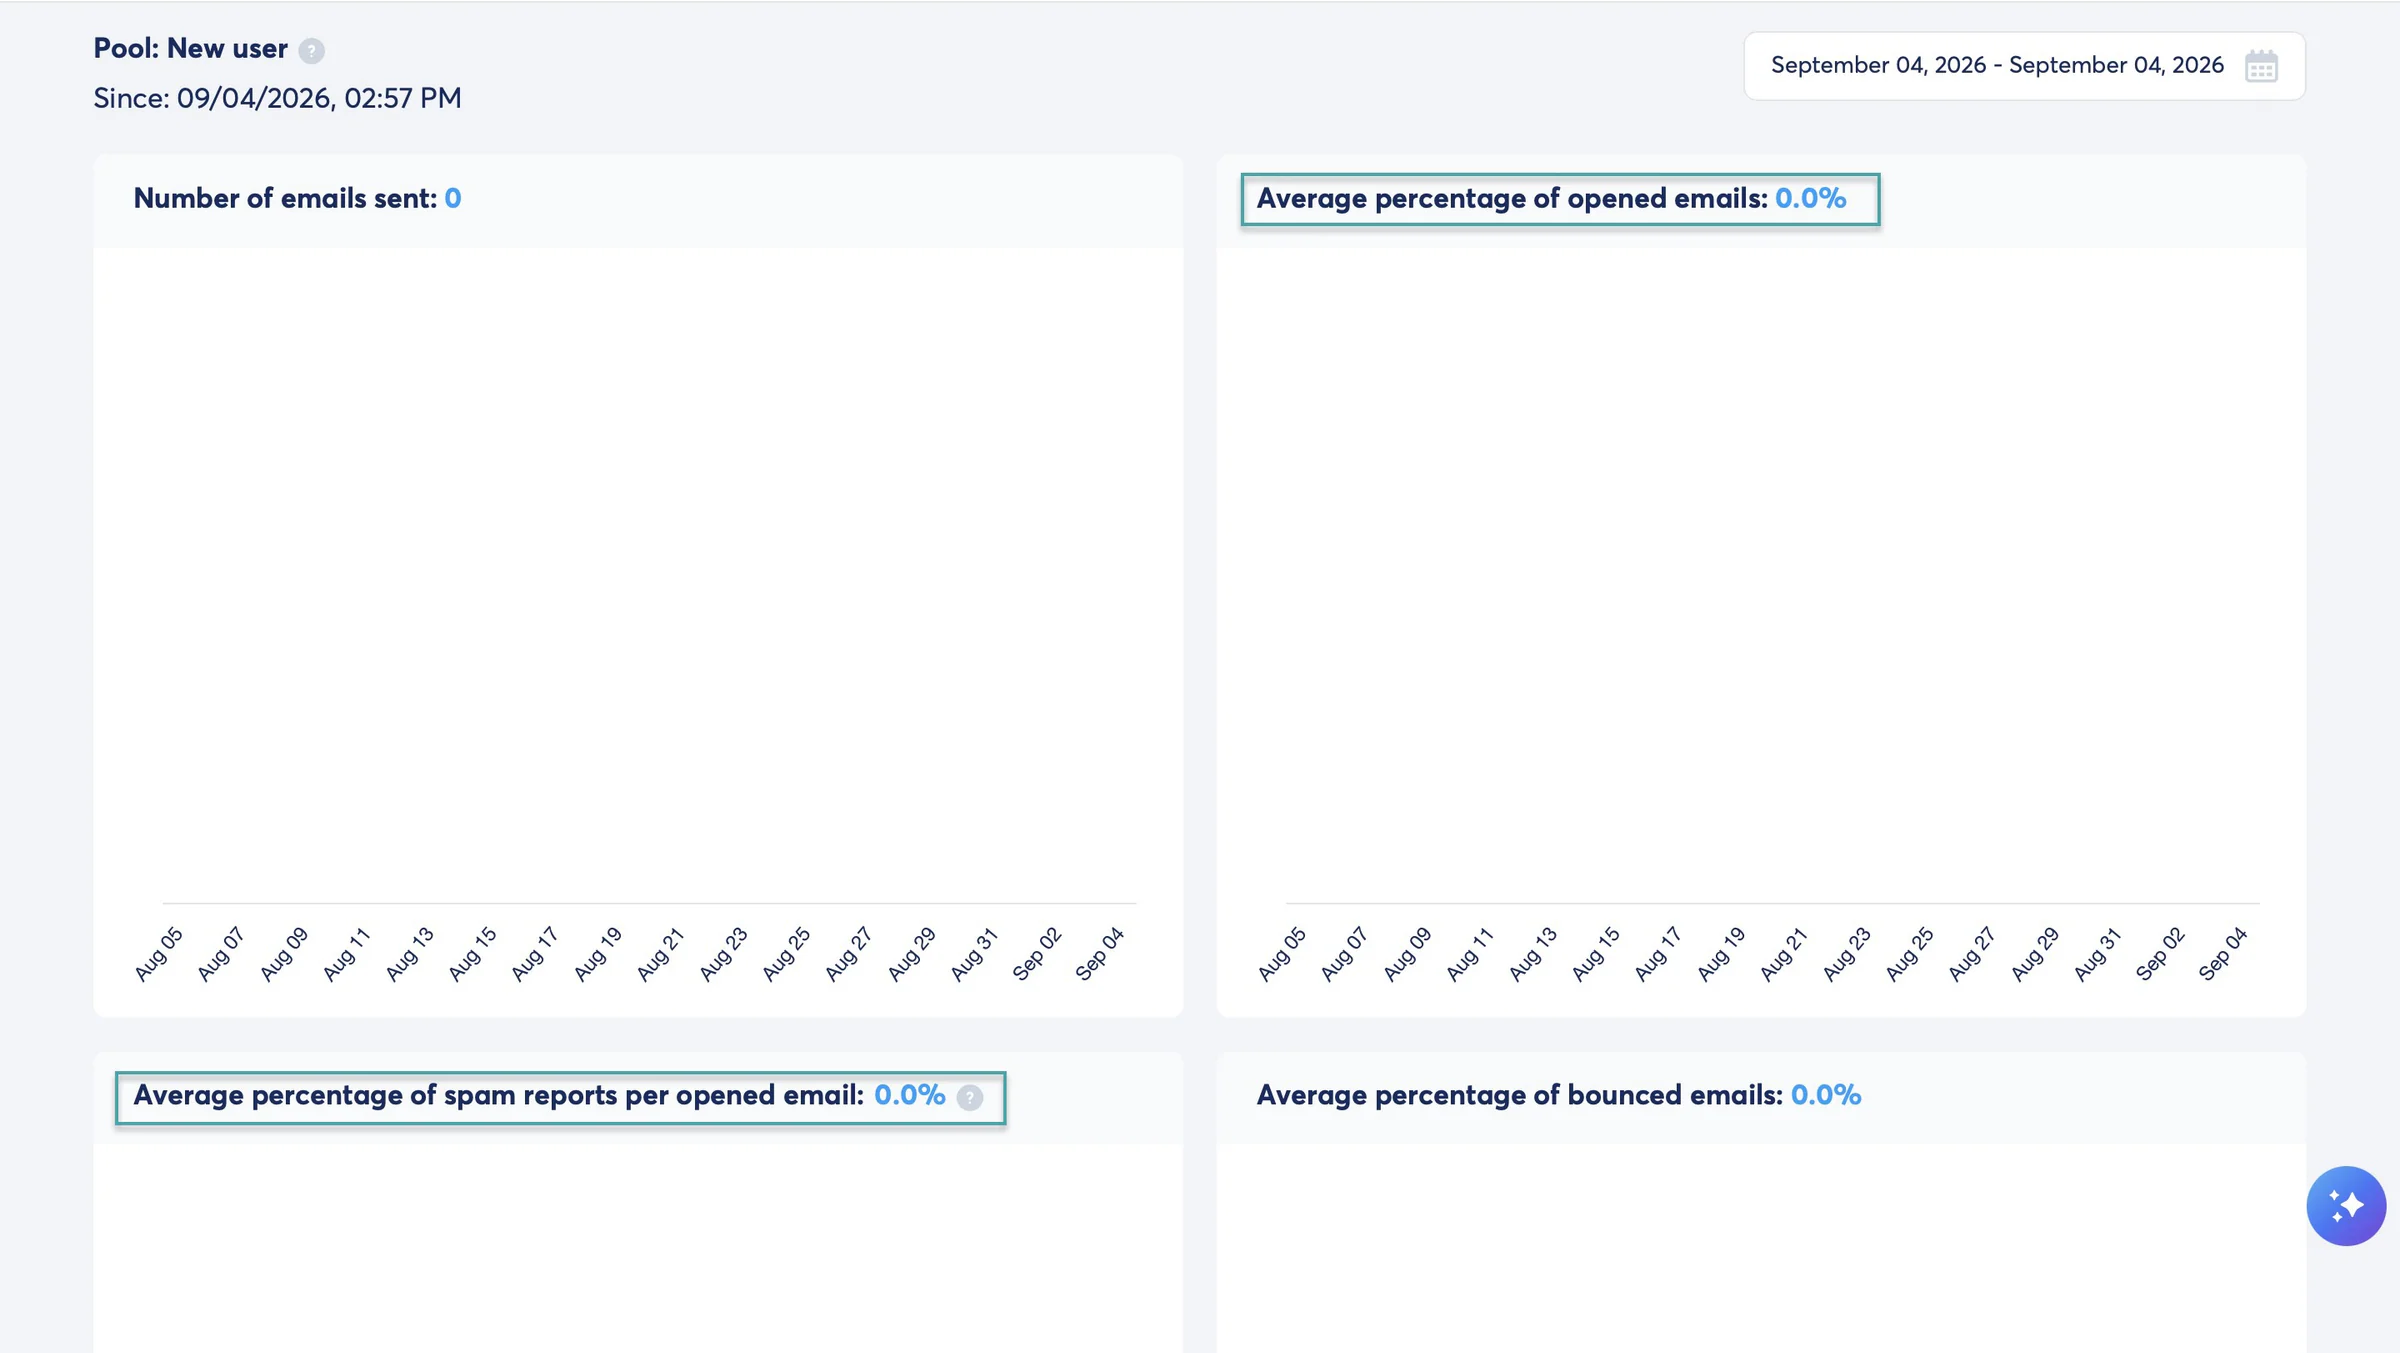This screenshot has width=2400, height=1353.
Task: Click Sep 02 label on opened emails chart
Action: coord(2160,954)
